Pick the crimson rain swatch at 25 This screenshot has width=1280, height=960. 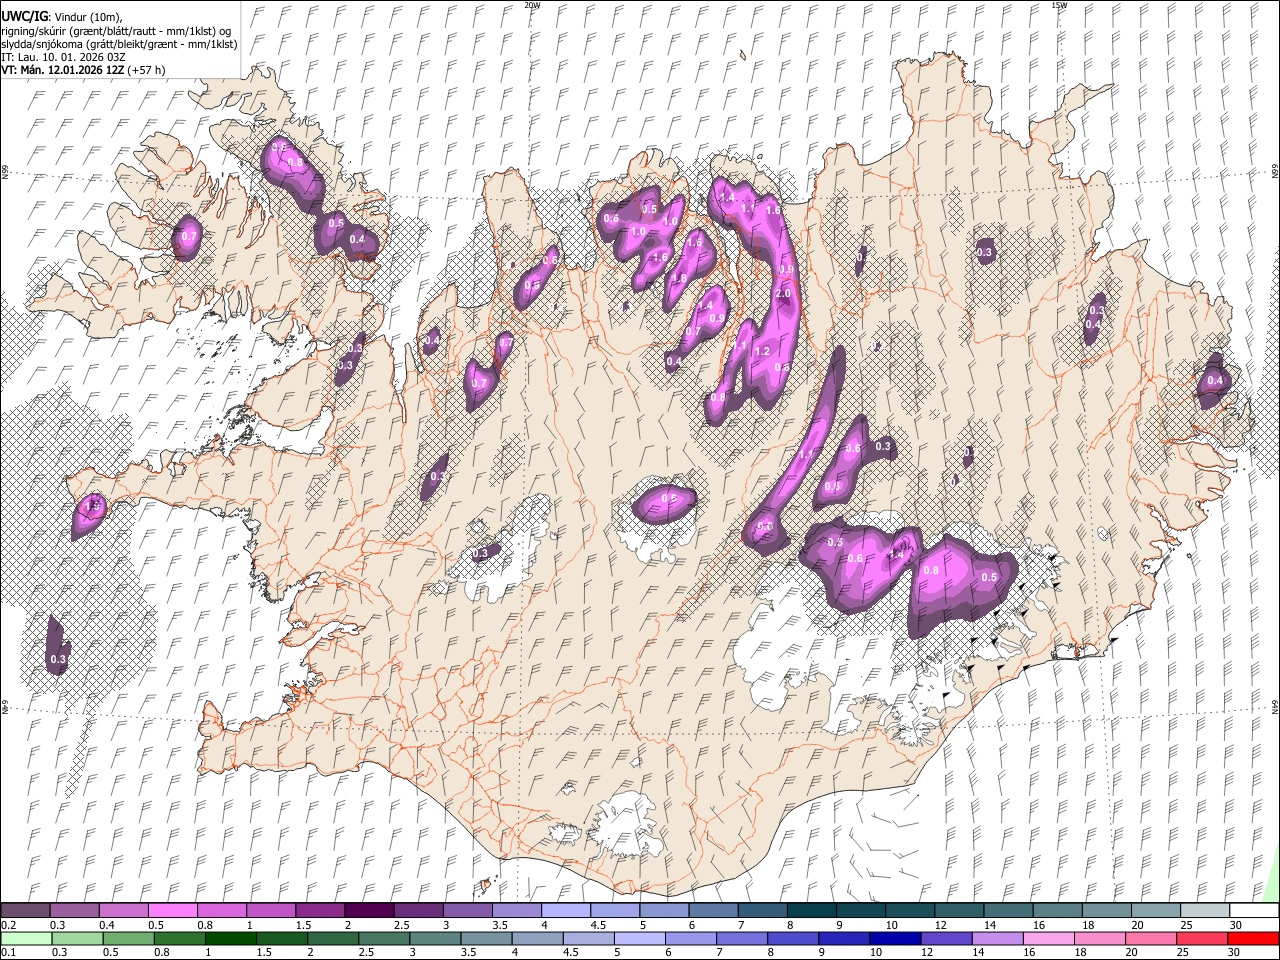(x=1202, y=939)
